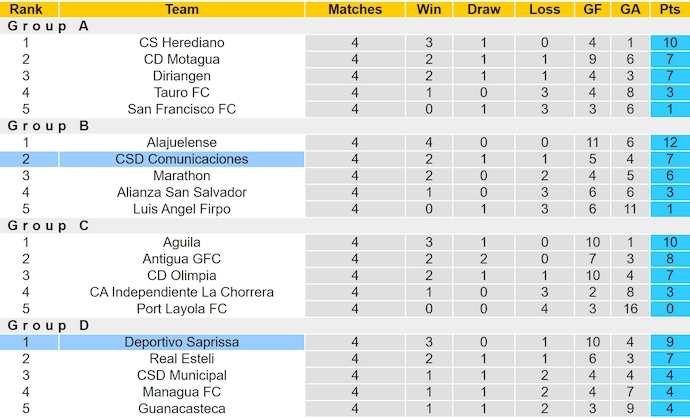
Task: Click Alajuelense's 12 points cell
Action: (669, 143)
